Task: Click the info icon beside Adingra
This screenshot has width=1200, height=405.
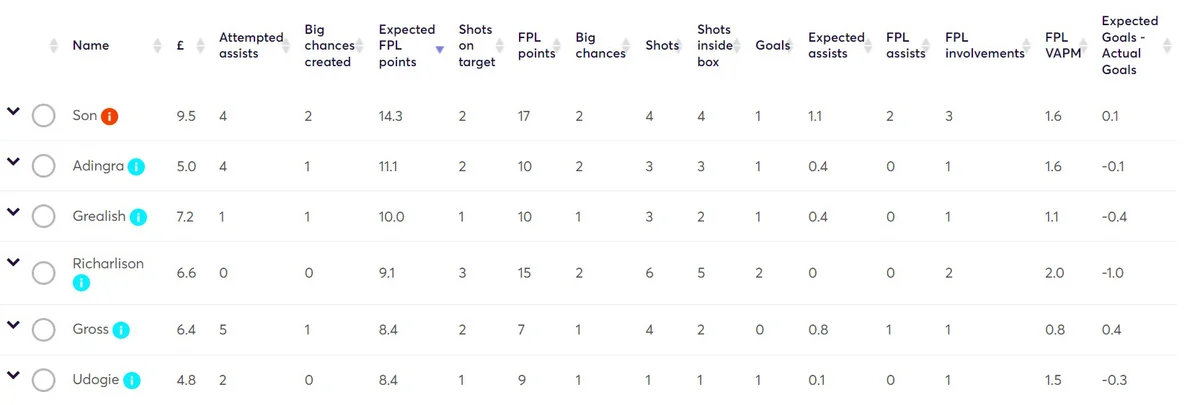Action: 136,166
